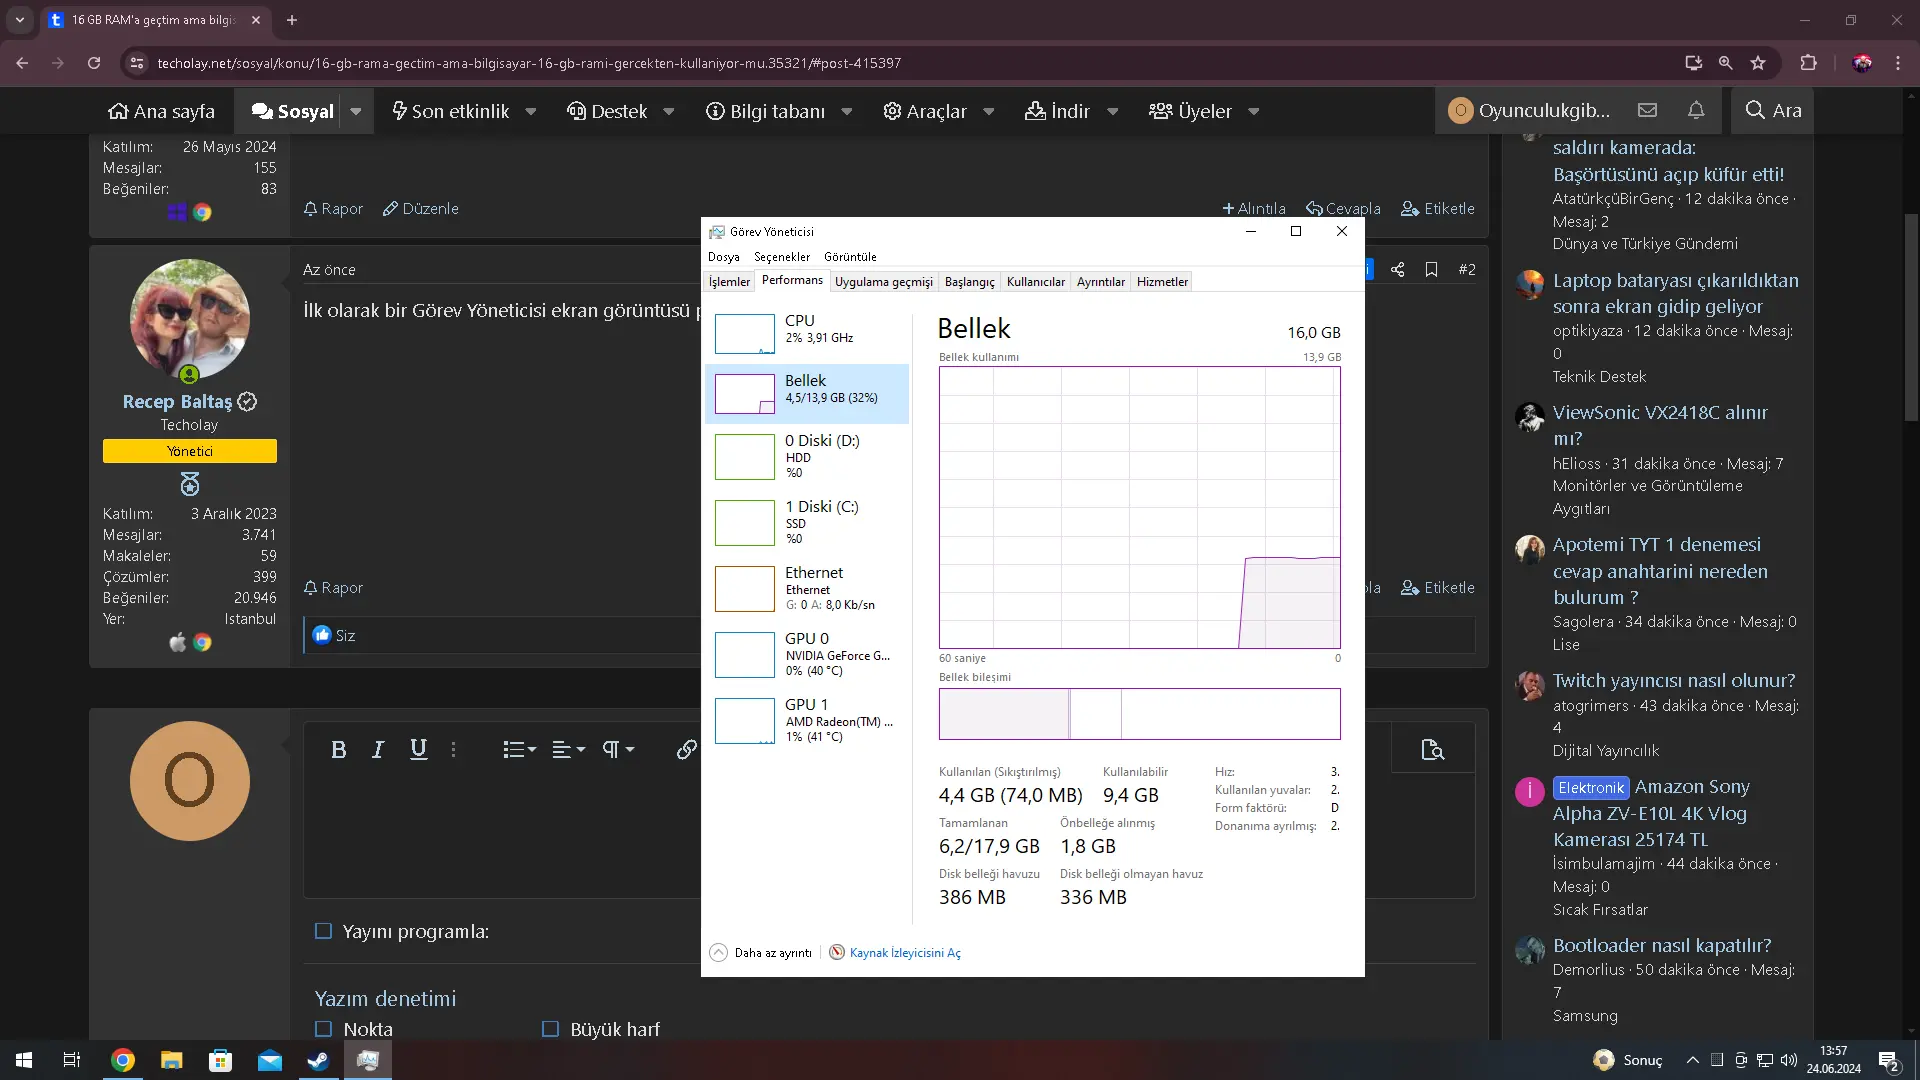Go back using browser back arrow
The width and height of the screenshot is (1920, 1080).
coord(22,62)
